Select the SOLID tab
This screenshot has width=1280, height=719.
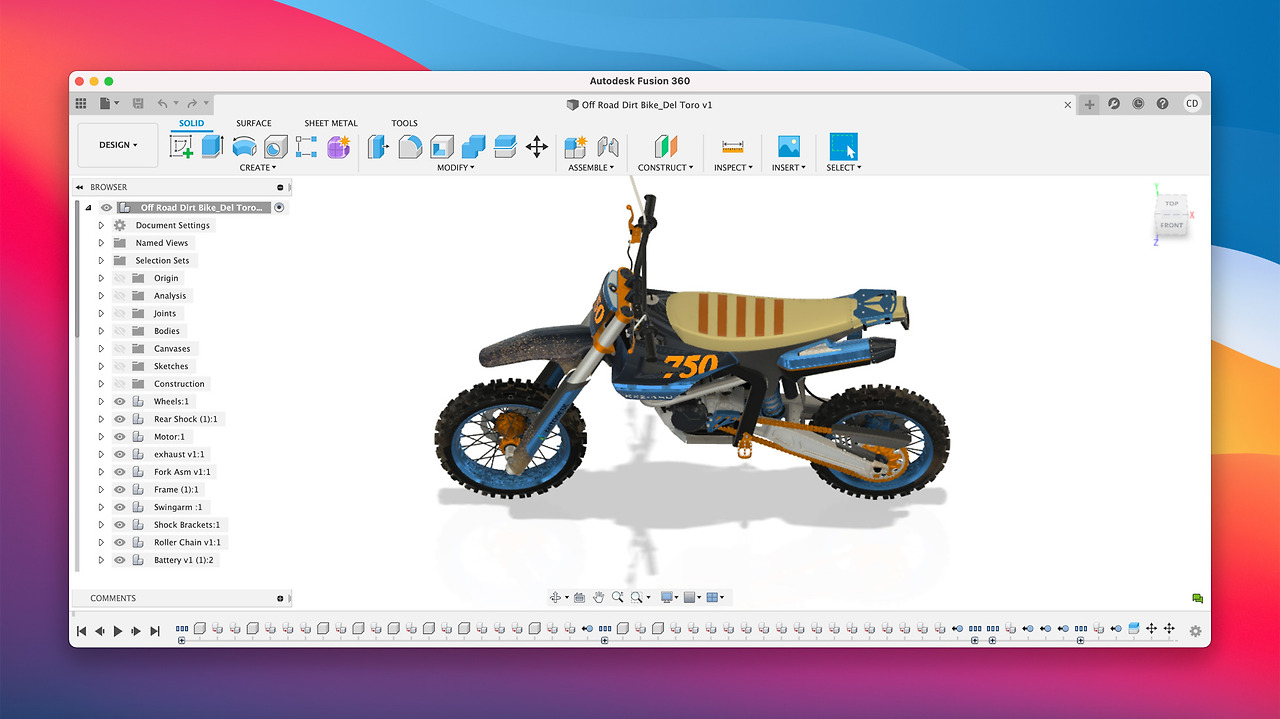(x=191, y=123)
